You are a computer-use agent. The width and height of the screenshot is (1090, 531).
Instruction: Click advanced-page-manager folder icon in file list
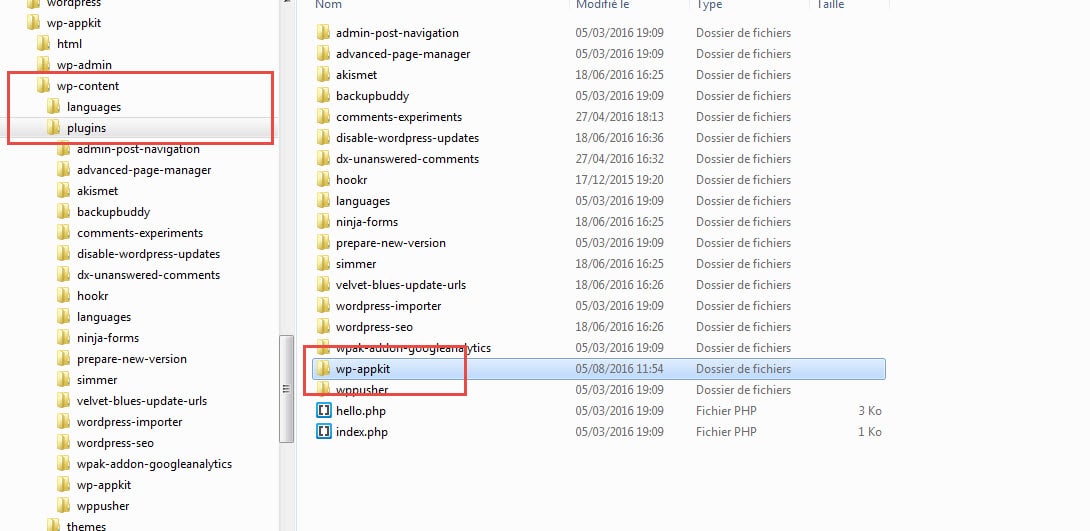coord(323,54)
